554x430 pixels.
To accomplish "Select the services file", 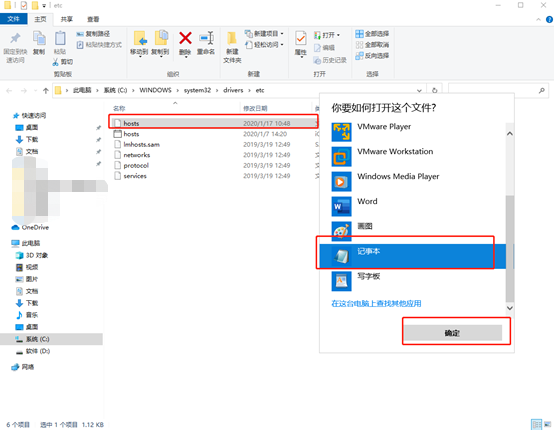I will (x=214, y=176).
